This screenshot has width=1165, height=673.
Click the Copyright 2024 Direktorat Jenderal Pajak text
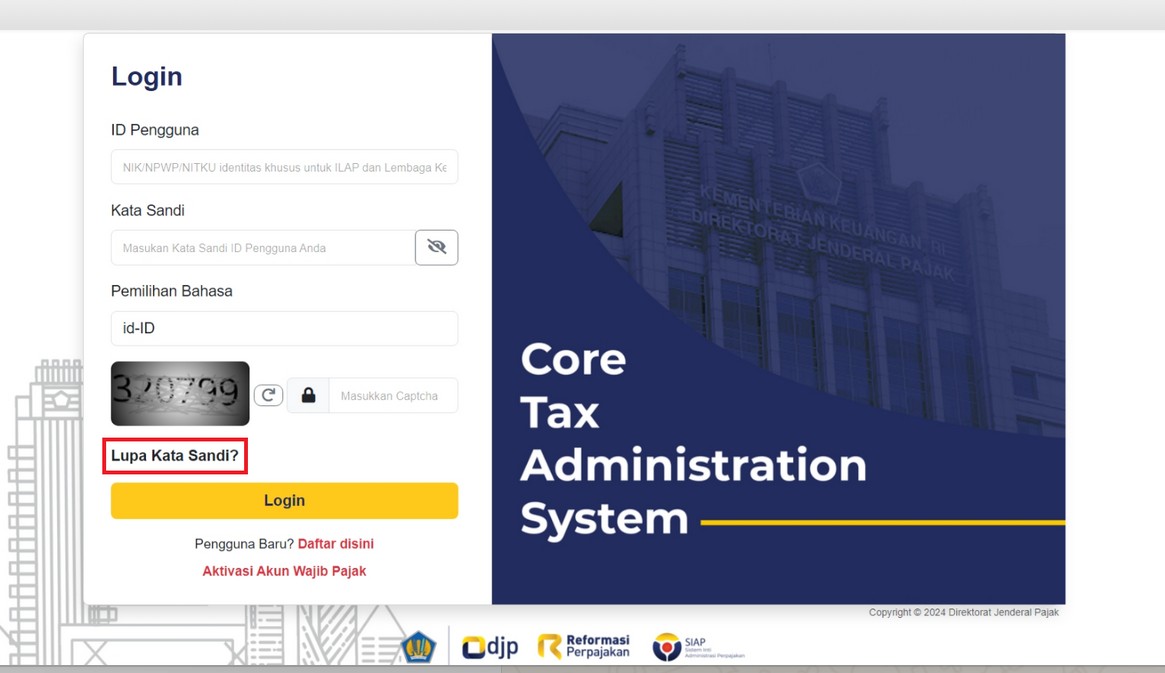(963, 612)
